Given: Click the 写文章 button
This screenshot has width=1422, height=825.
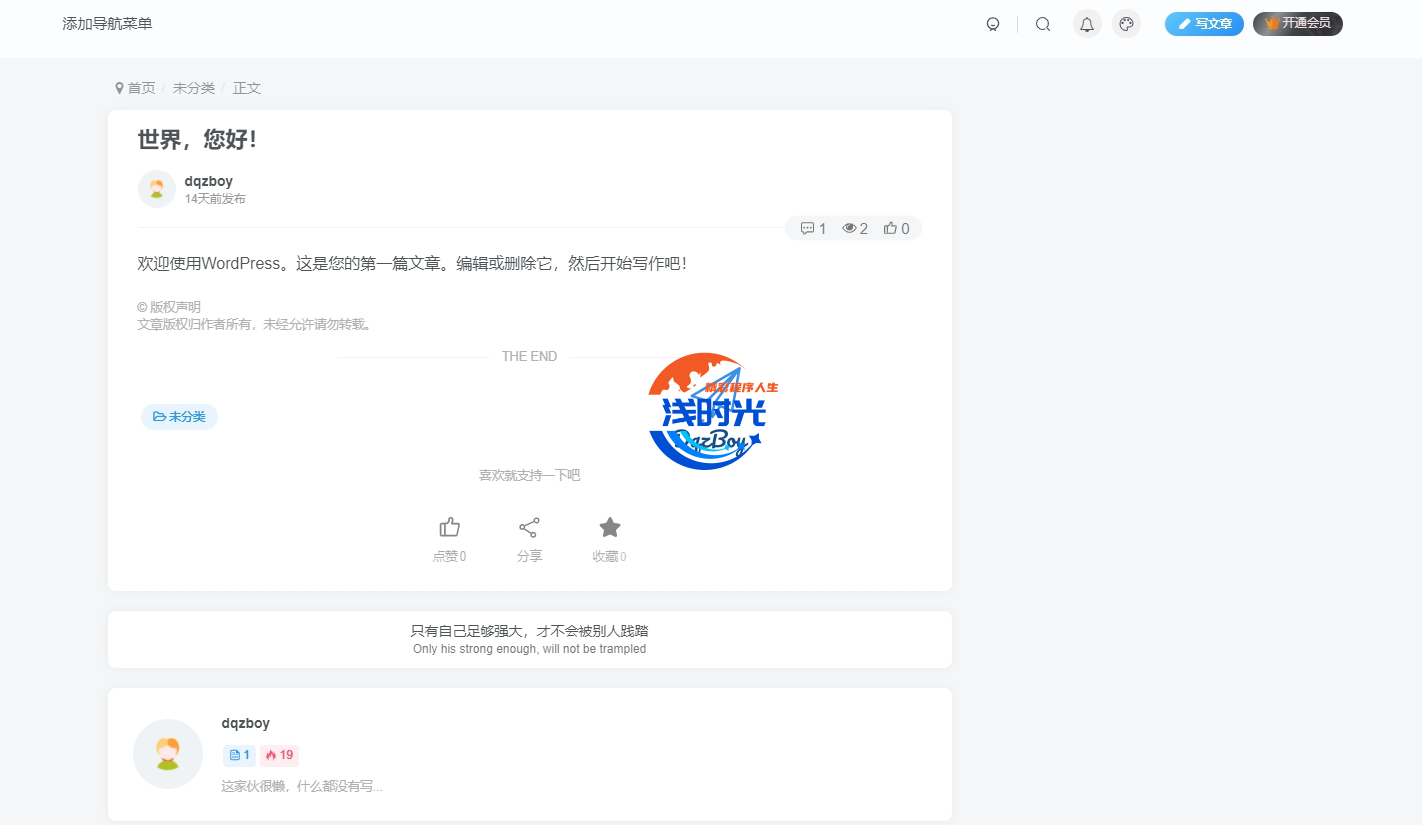Looking at the screenshot, I should coord(1204,24).
